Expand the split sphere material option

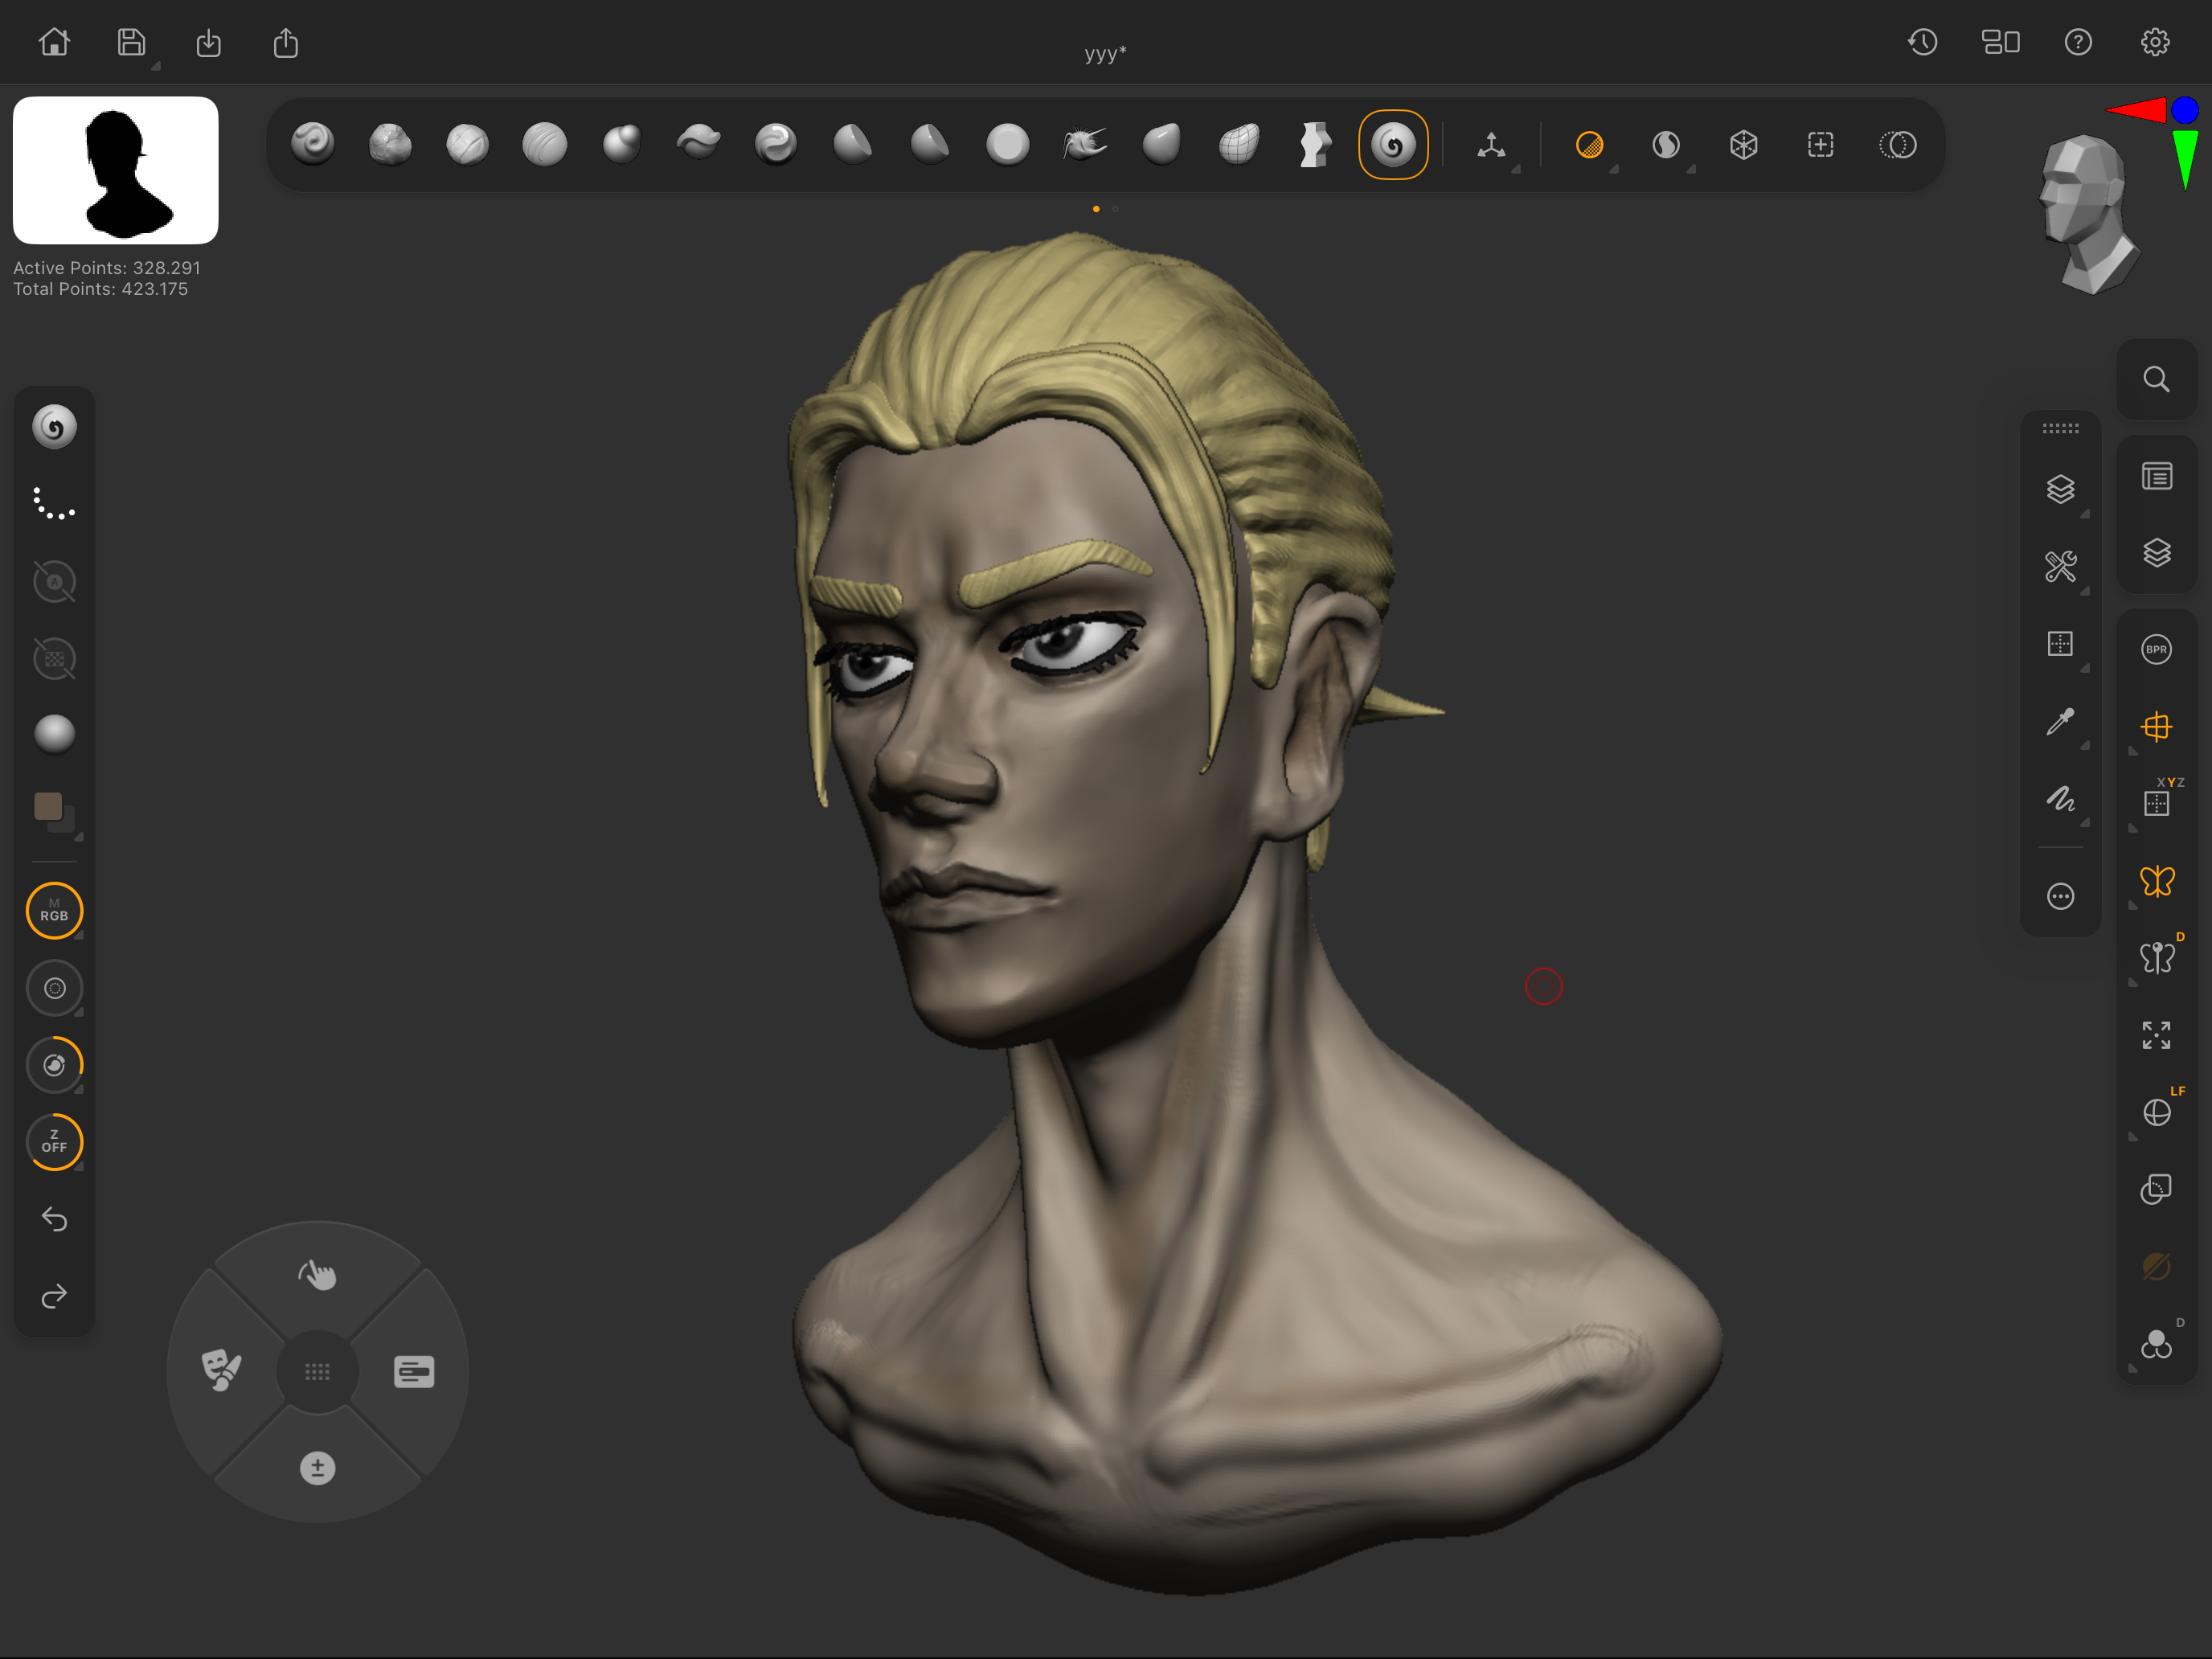[1666, 146]
